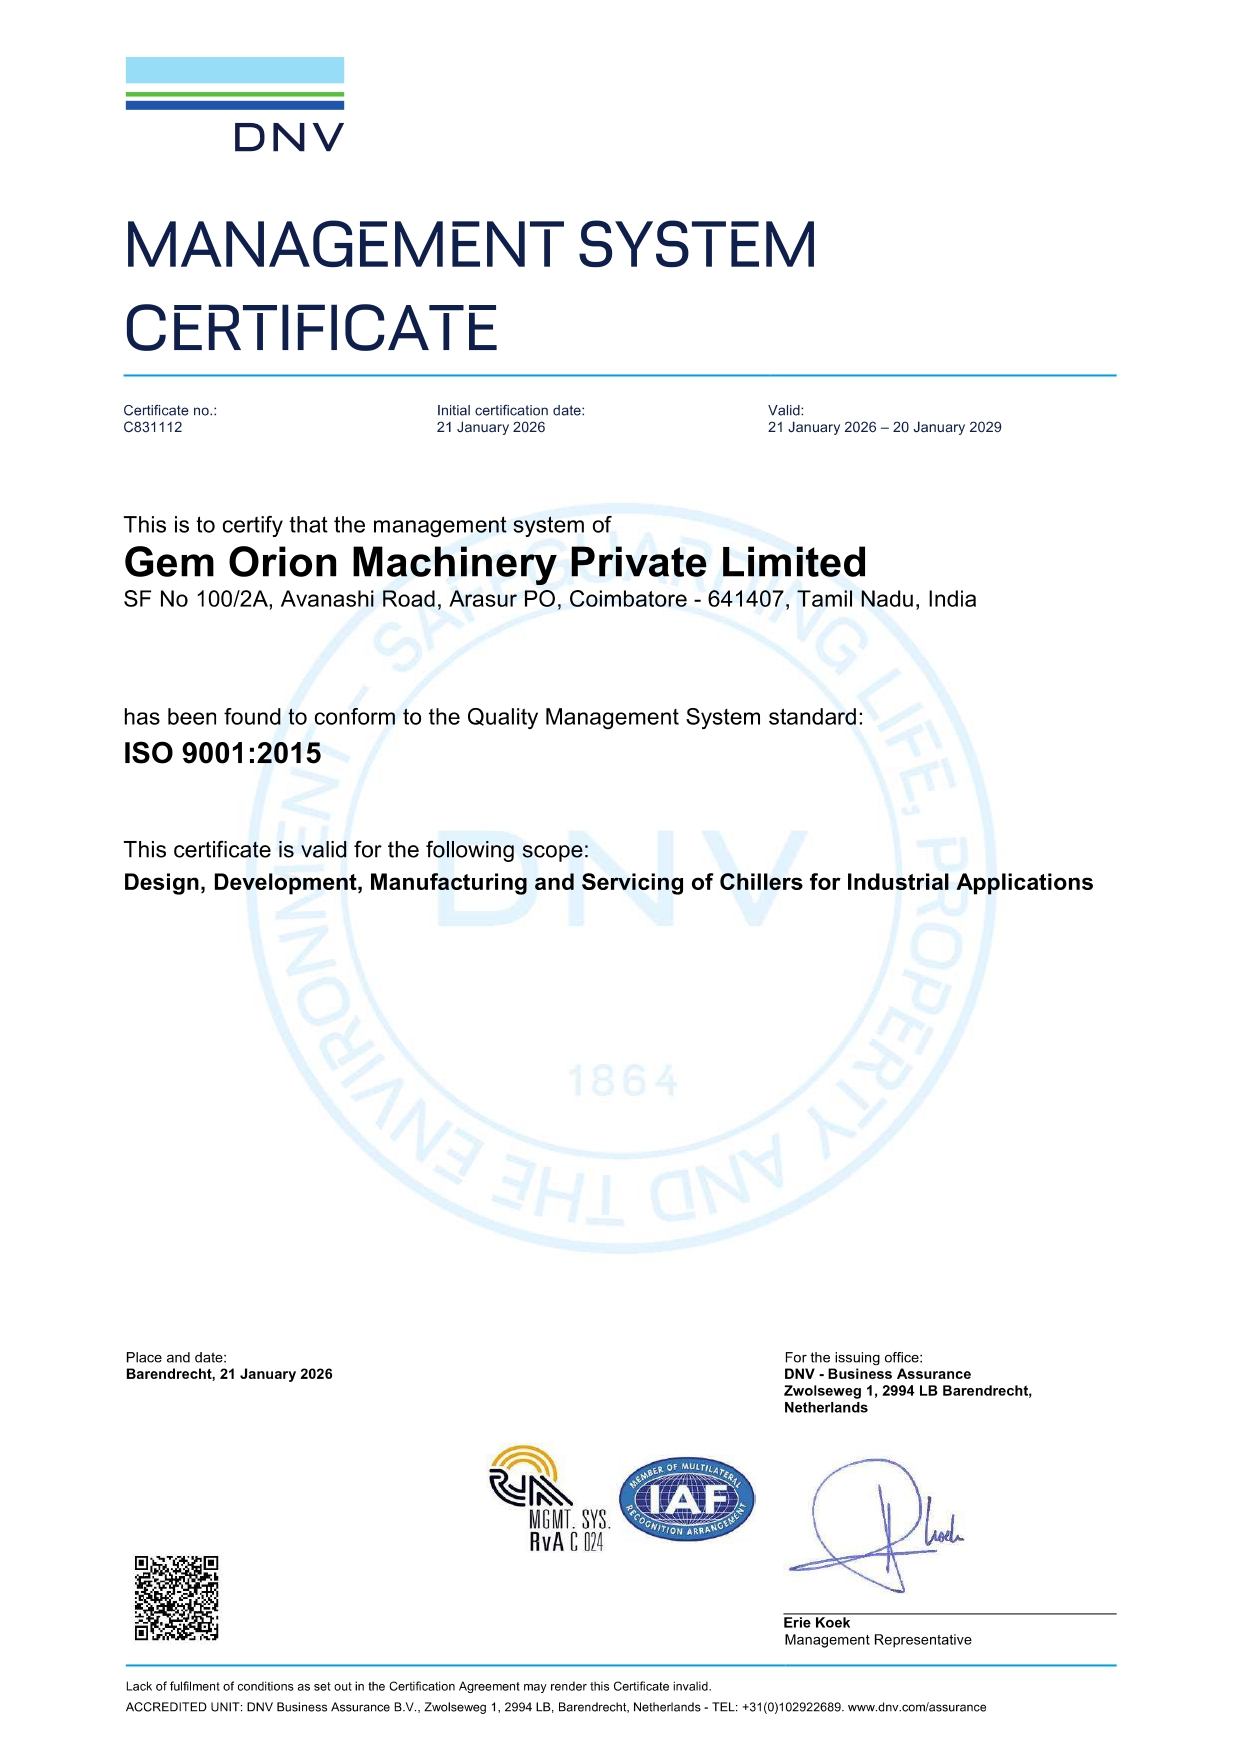
Task: Click the Management Representative title
Action: tap(877, 1639)
